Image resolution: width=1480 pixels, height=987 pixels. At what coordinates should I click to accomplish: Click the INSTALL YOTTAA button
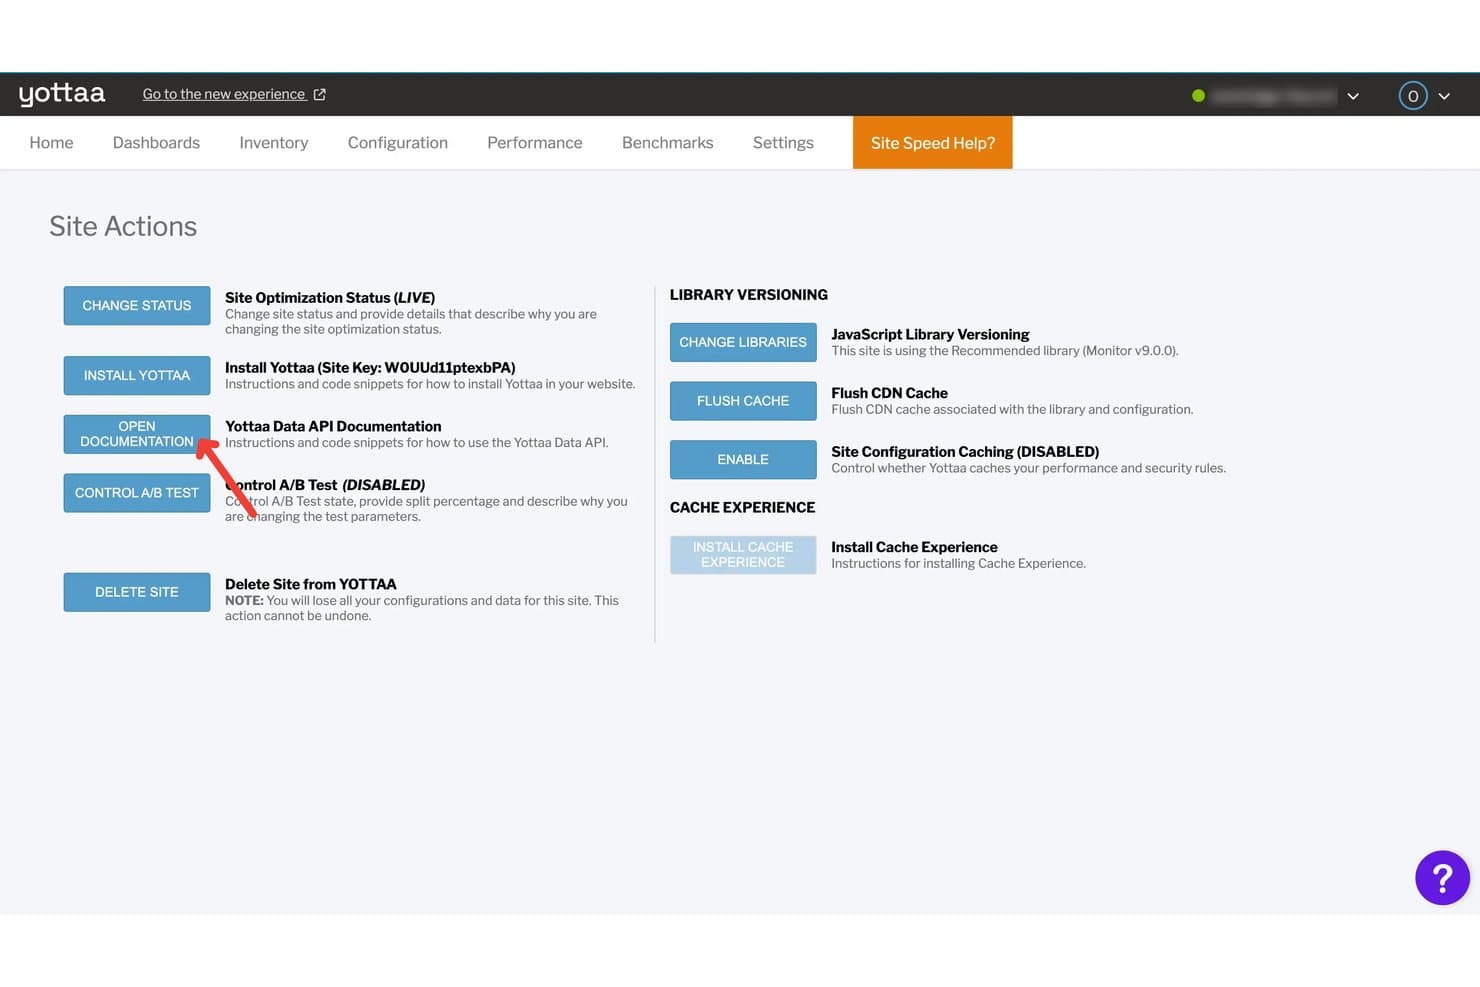pyautogui.click(x=137, y=376)
